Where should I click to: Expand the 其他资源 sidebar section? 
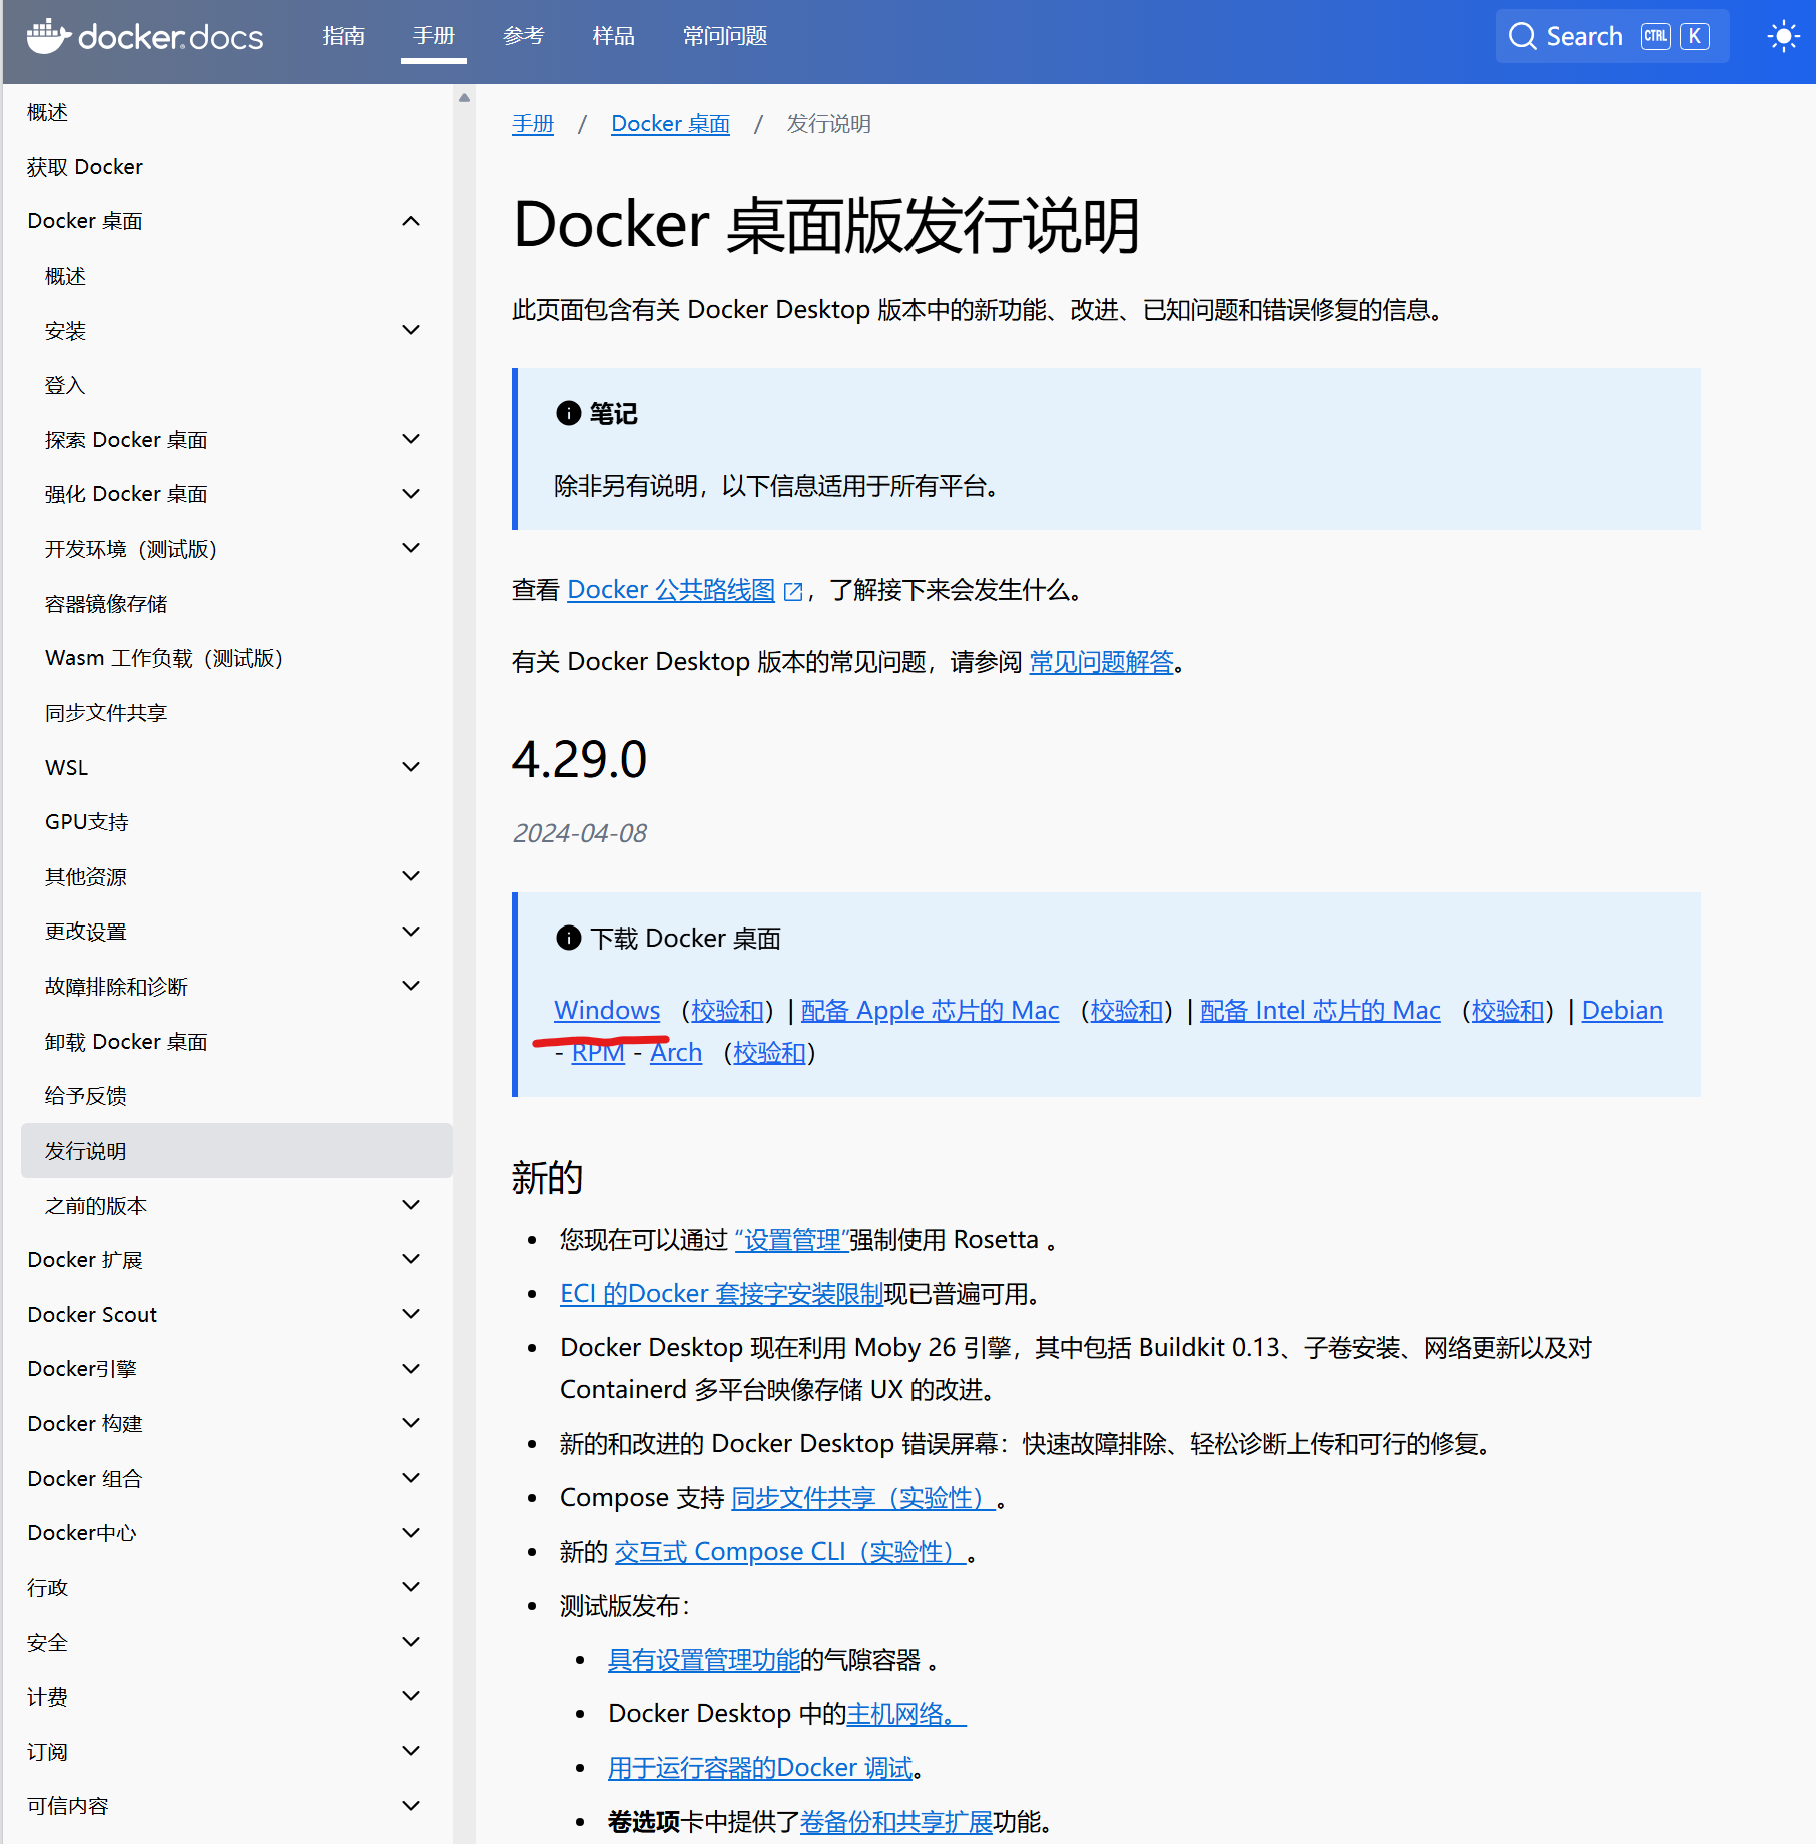411,876
